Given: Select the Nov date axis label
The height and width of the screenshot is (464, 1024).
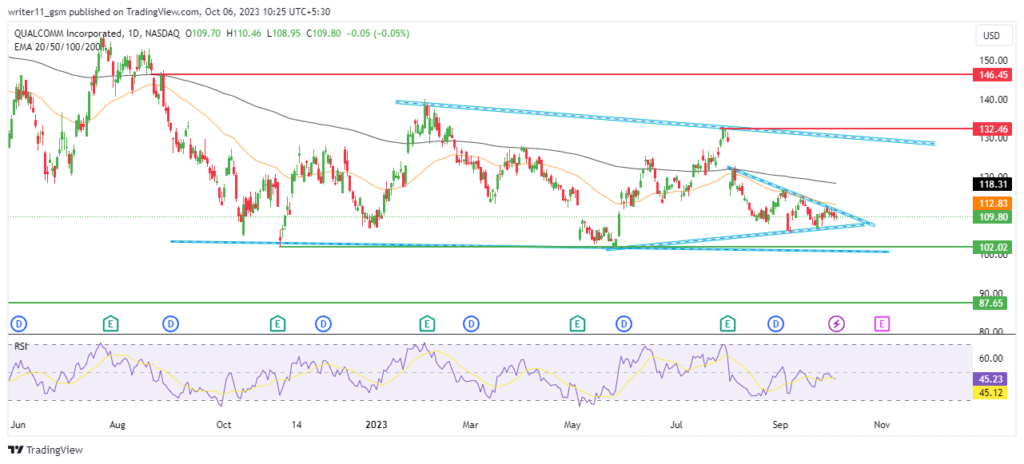Looking at the screenshot, I should click(x=882, y=425).
